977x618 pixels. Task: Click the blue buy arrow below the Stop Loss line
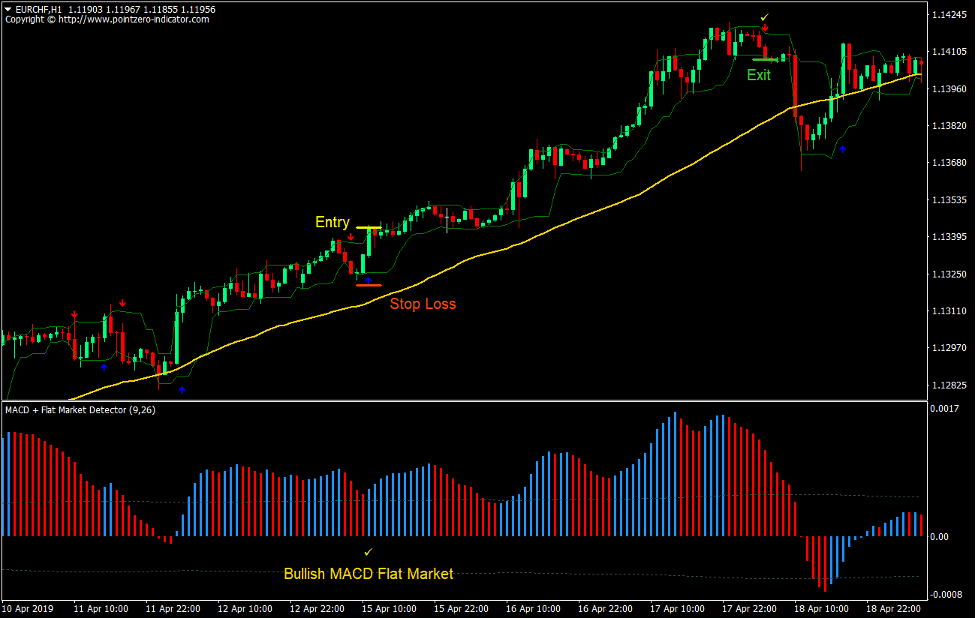(x=368, y=279)
